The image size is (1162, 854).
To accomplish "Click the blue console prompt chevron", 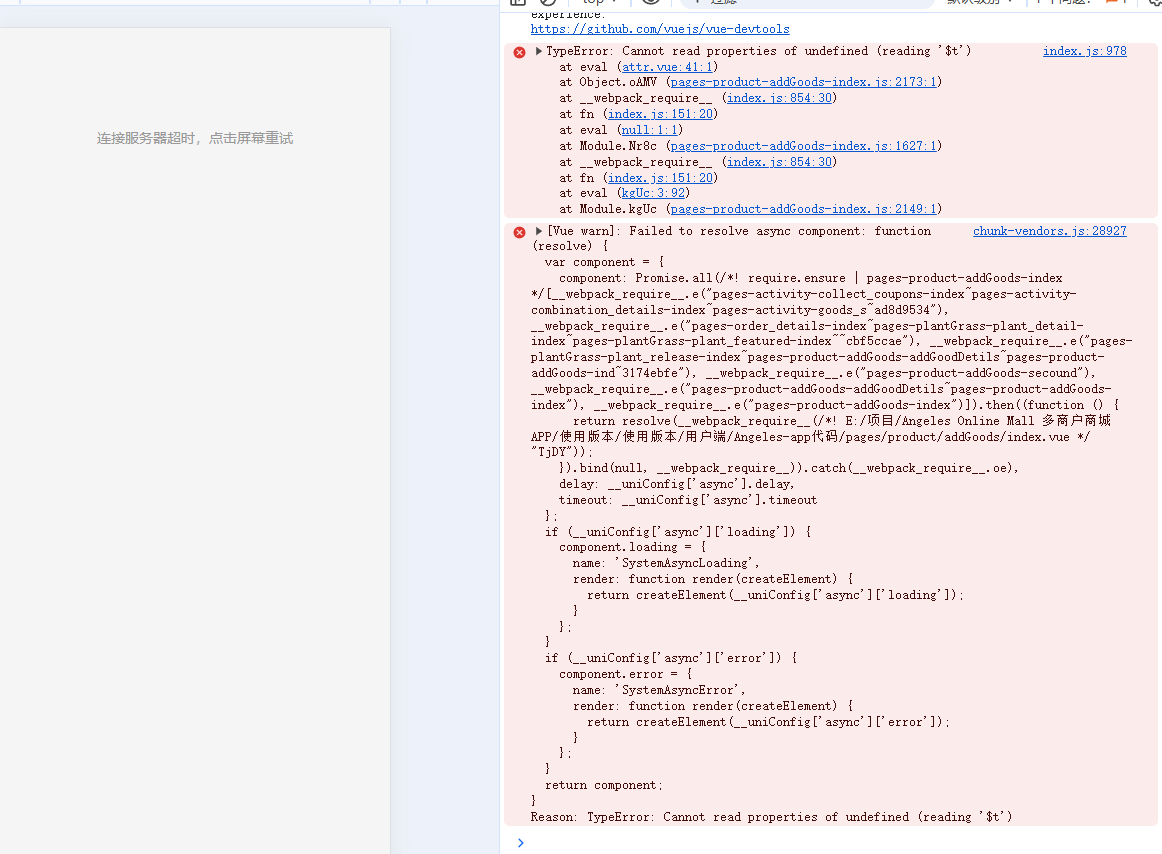I will [520, 842].
